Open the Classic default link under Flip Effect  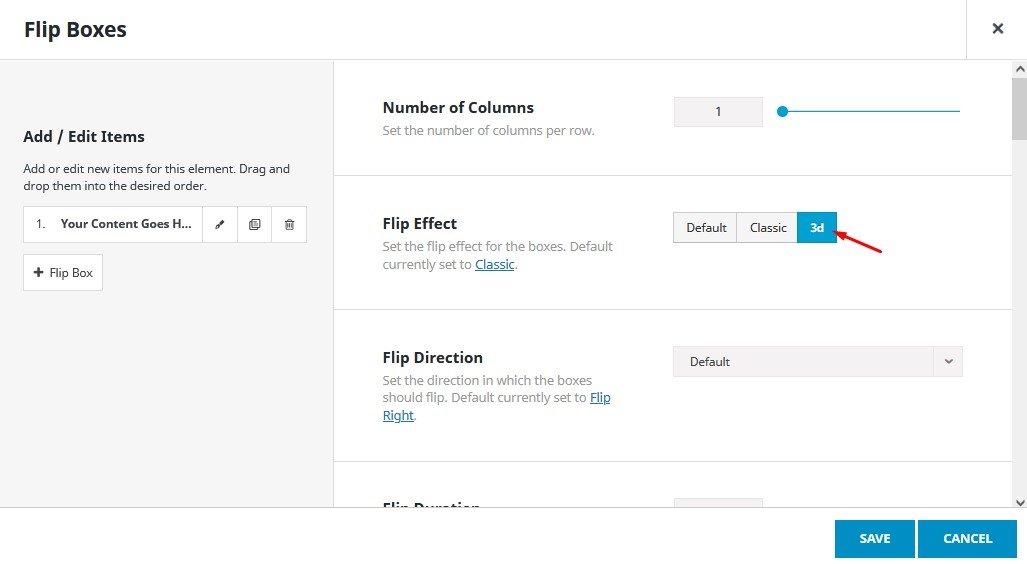(x=495, y=265)
